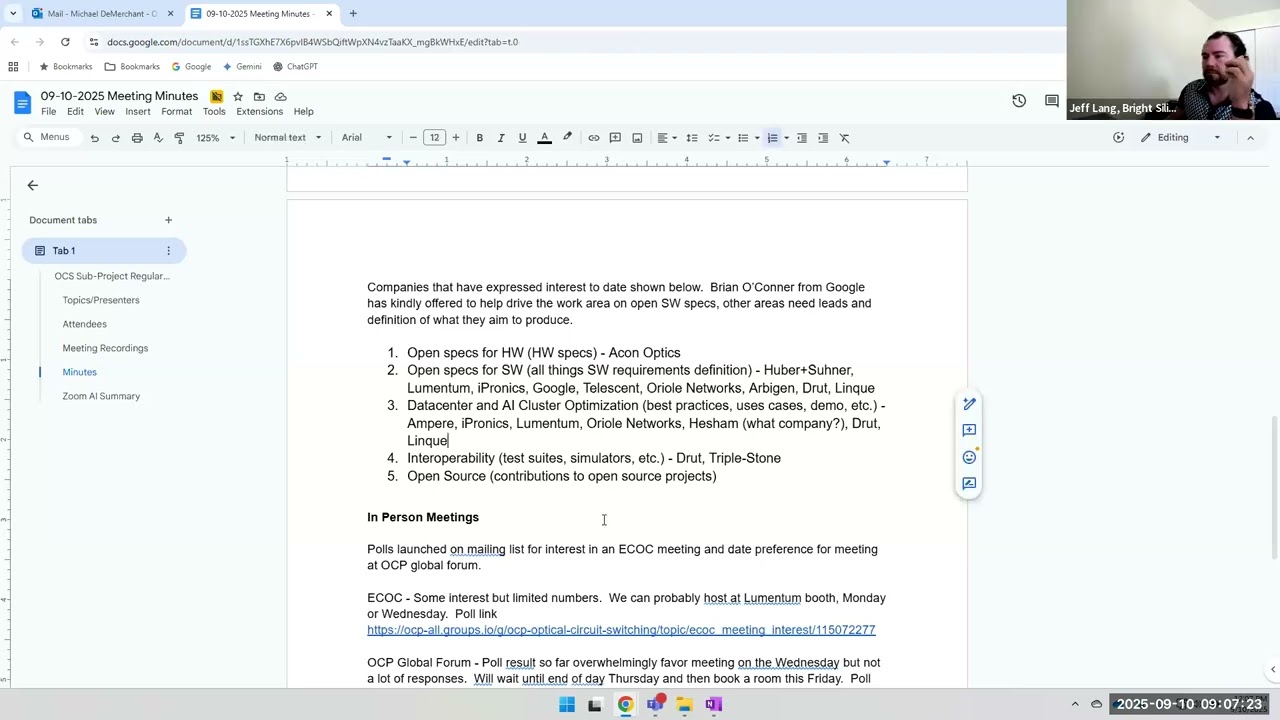Open the version history
The image size is (1280, 720).
(1019, 101)
